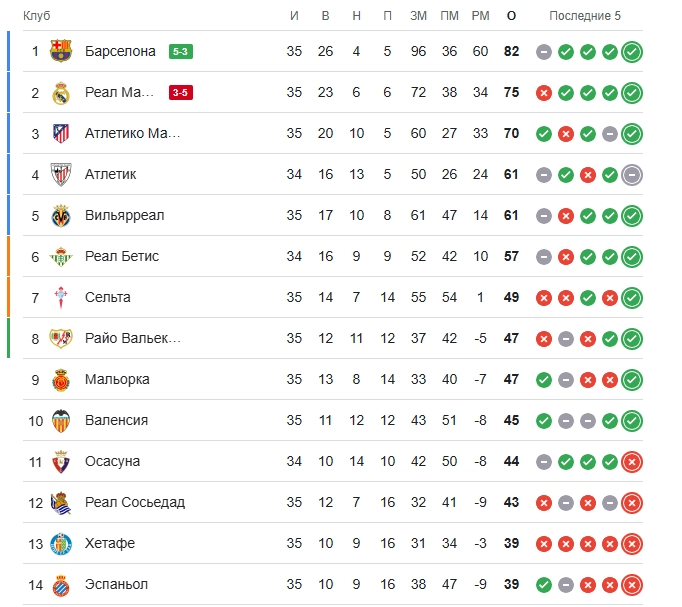Click the Real Madrid club crest
The image size is (682, 607).
coord(61,93)
